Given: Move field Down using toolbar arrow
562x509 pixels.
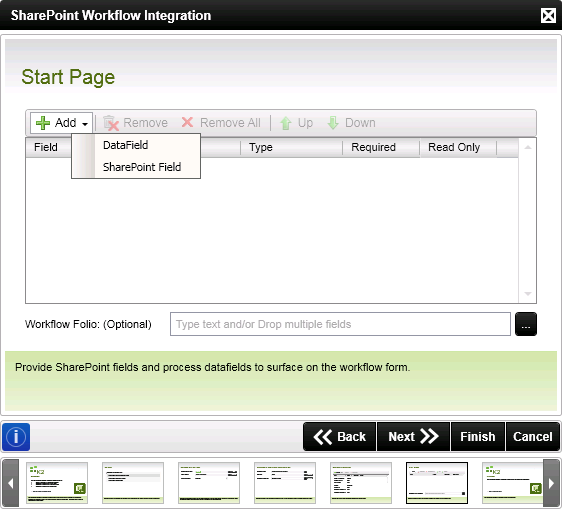Looking at the screenshot, I should [x=351, y=123].
